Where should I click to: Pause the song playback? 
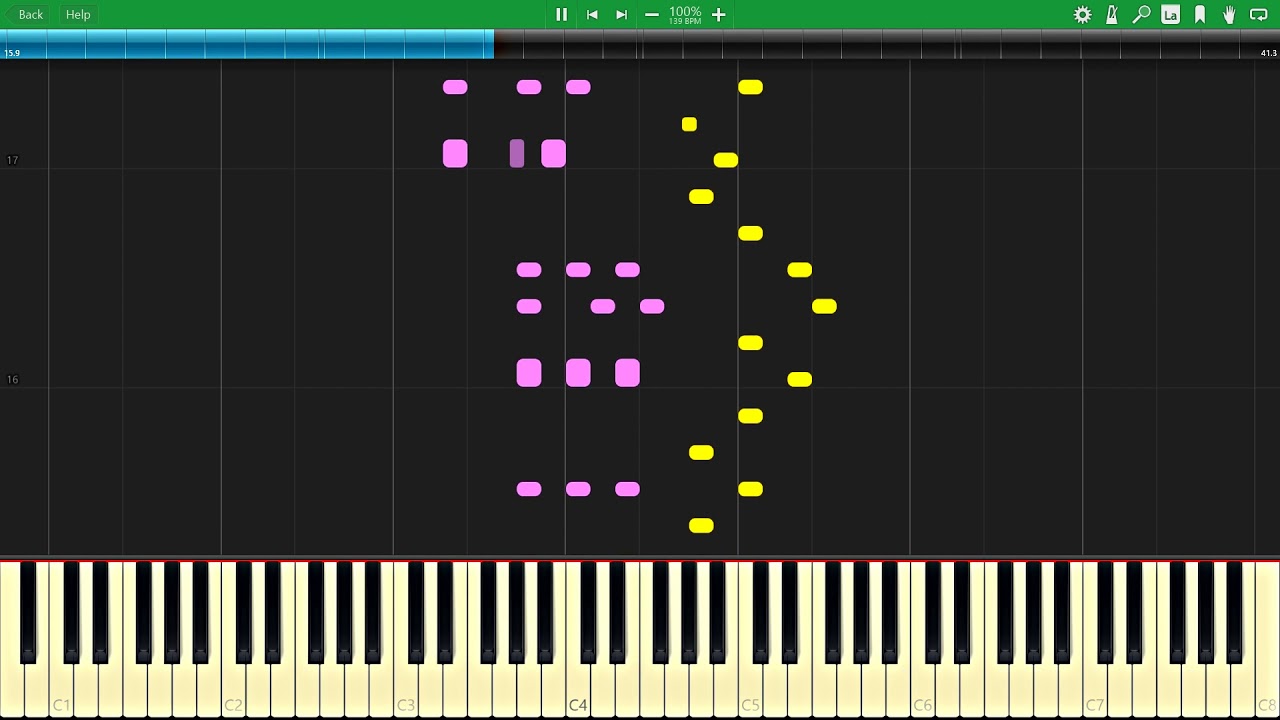[561, 14]
